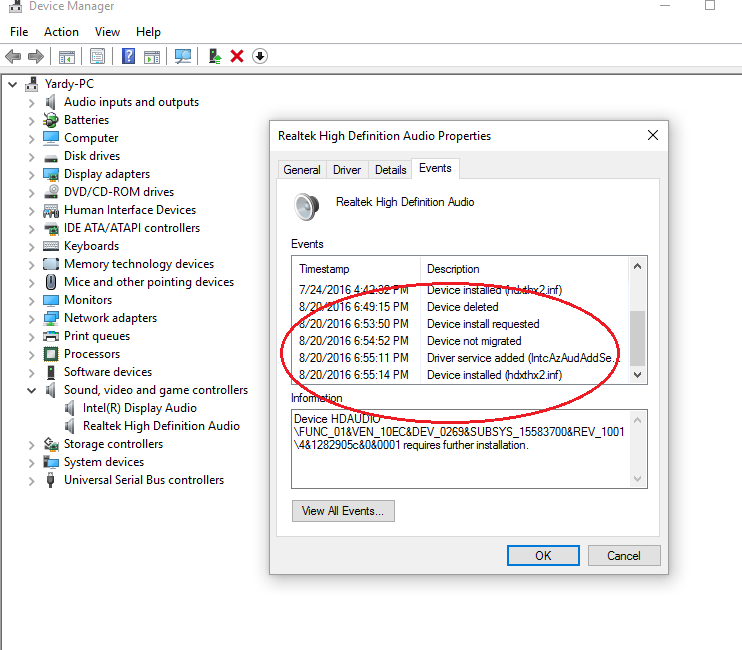Image resolution: width=742 pixels, height=650 pixels.
Task: Click the speaker icon in Properties dialog
Action: (x=306, y=207)
